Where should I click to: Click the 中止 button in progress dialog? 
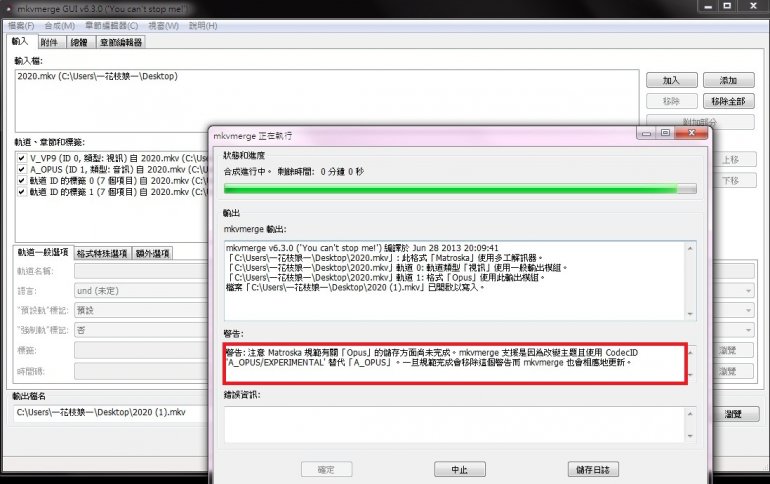[x=460, y=470]
